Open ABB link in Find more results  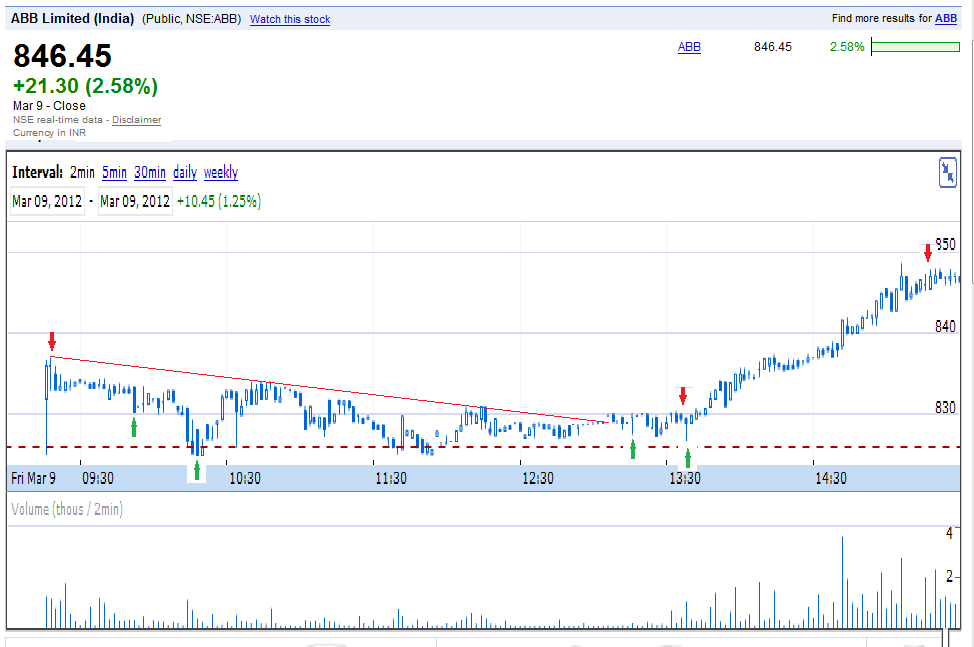(x=946, y=19)
